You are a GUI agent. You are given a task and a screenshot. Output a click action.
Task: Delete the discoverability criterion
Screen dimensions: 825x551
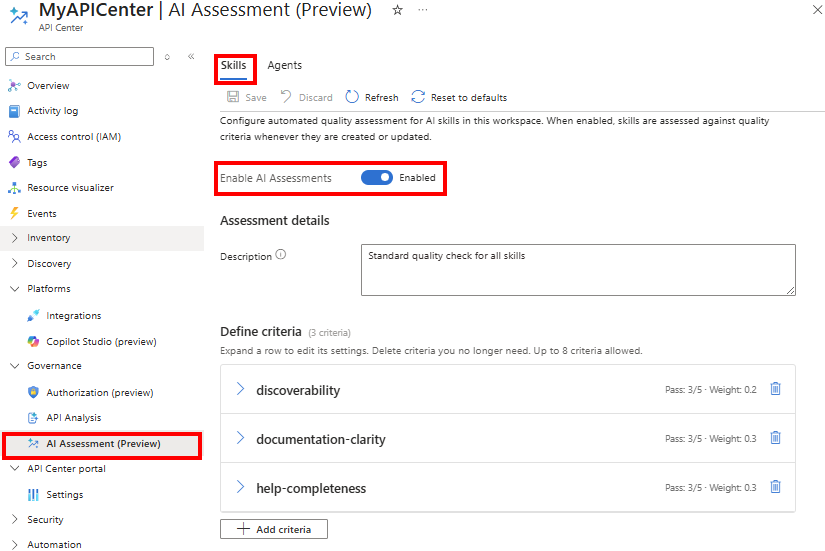pyautogui.click(x=776, y=389)
